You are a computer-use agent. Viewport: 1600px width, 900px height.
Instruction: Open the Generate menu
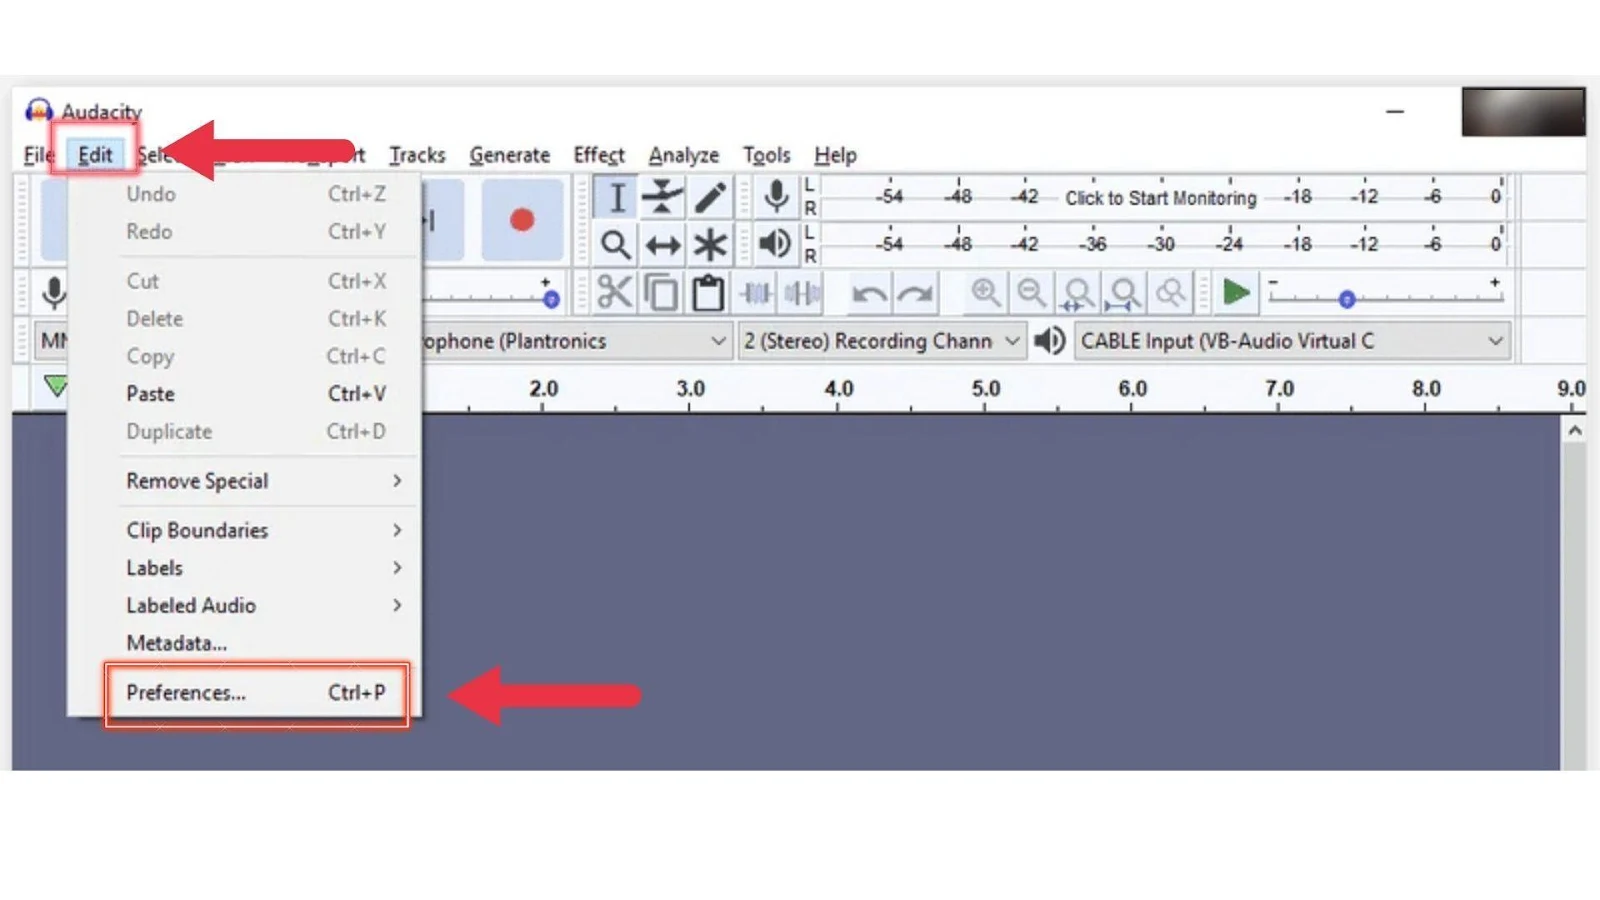pos(510,155)
